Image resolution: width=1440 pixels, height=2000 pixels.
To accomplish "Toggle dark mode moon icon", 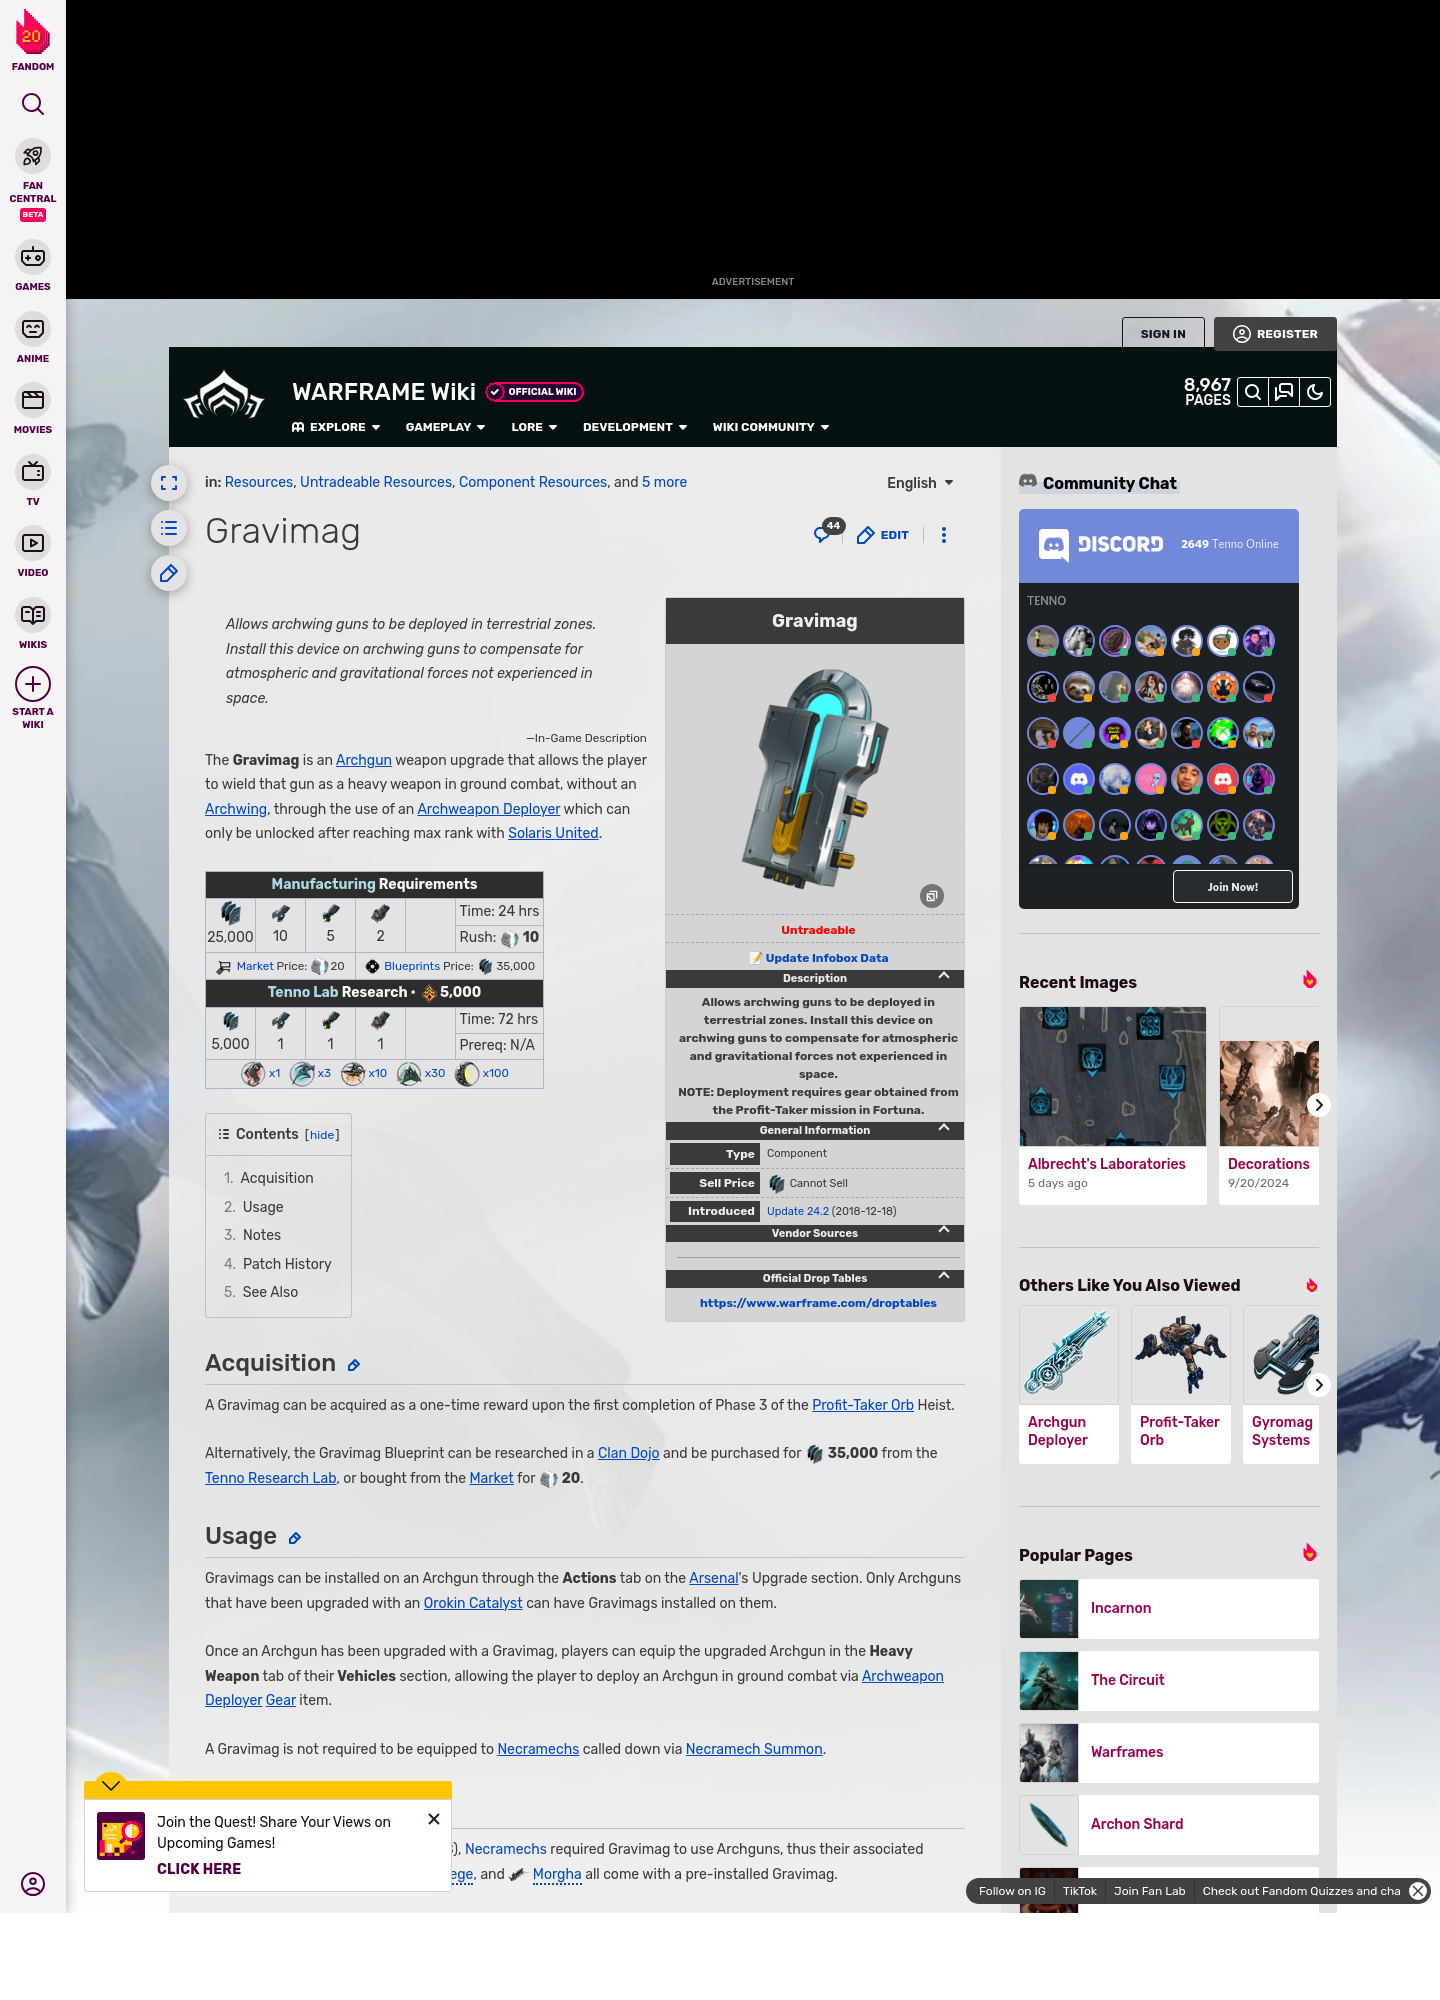I will point(1315,392).
